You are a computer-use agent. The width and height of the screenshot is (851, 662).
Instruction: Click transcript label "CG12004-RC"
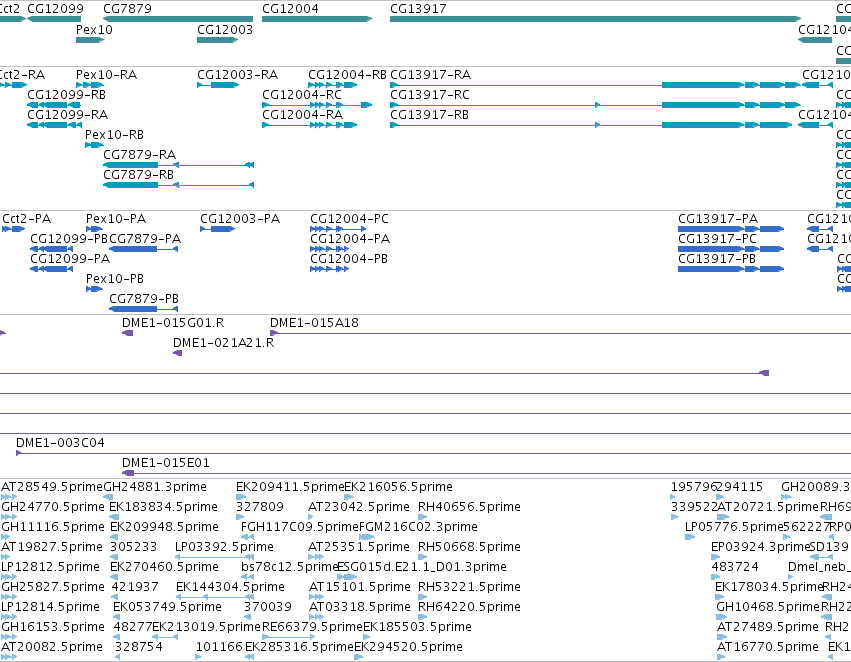pyautogui.click(x=302, y=94)
